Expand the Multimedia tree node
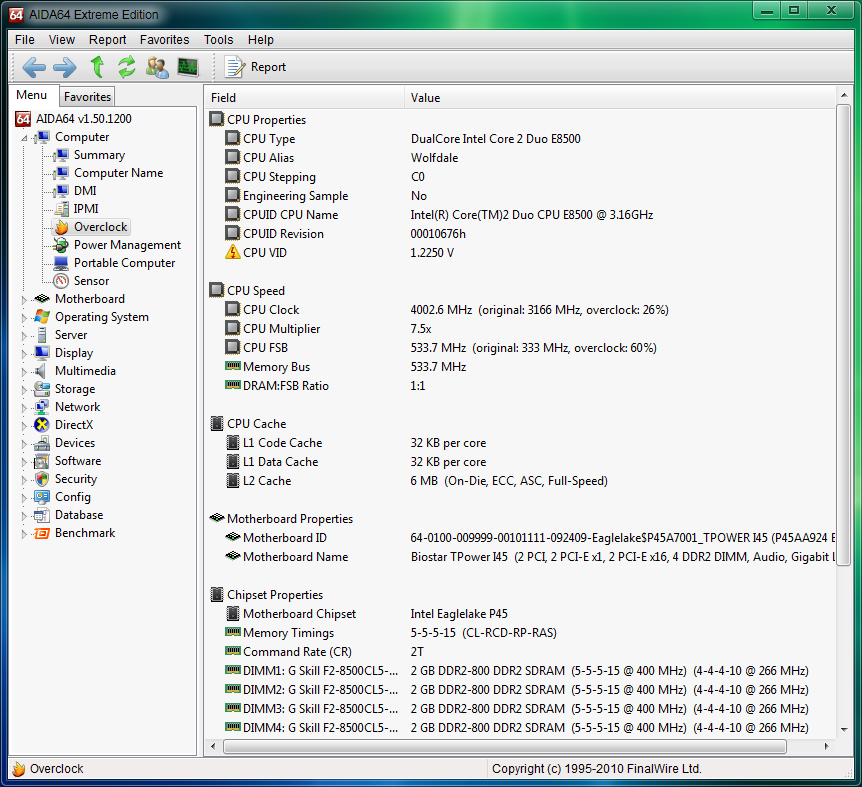Image resolution: width=862 pixels, height=787 pixels. point(24,372)
